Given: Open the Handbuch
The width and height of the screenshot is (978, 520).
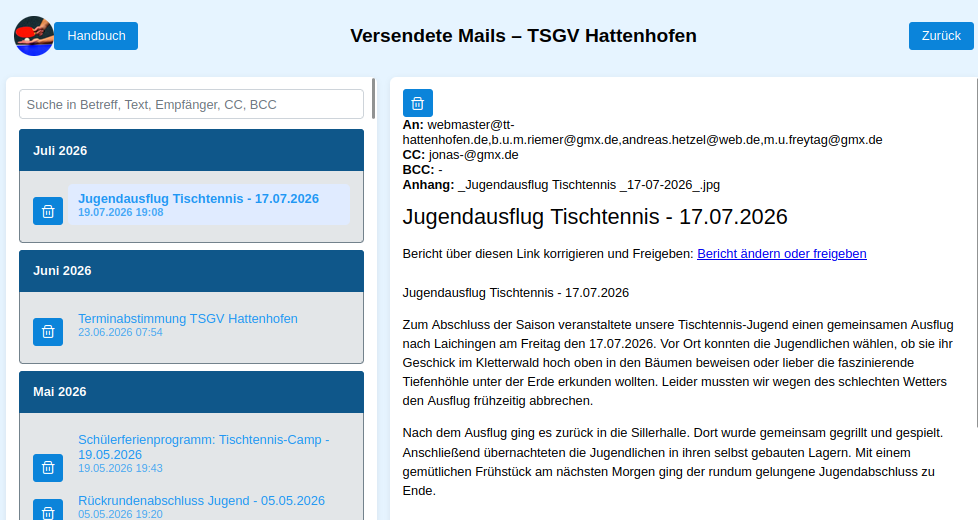Looking at the screenshot, I should pyautogui.click(x=96, y=36).
